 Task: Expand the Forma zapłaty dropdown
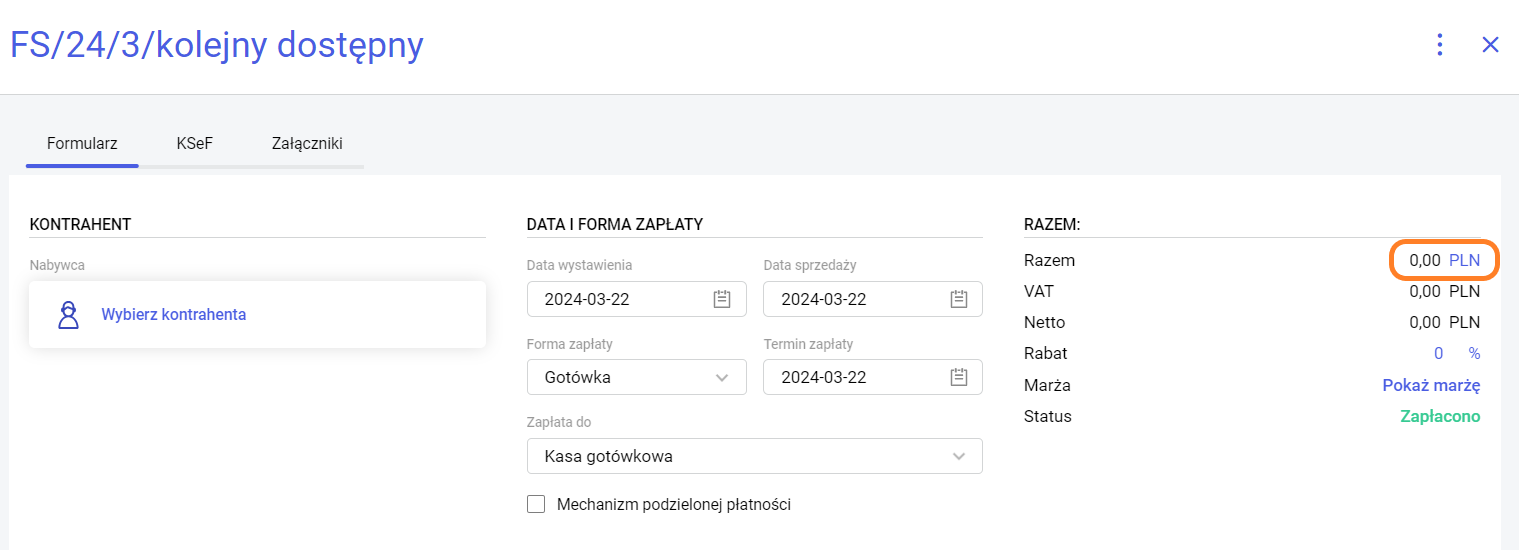[x=722, y=377]
